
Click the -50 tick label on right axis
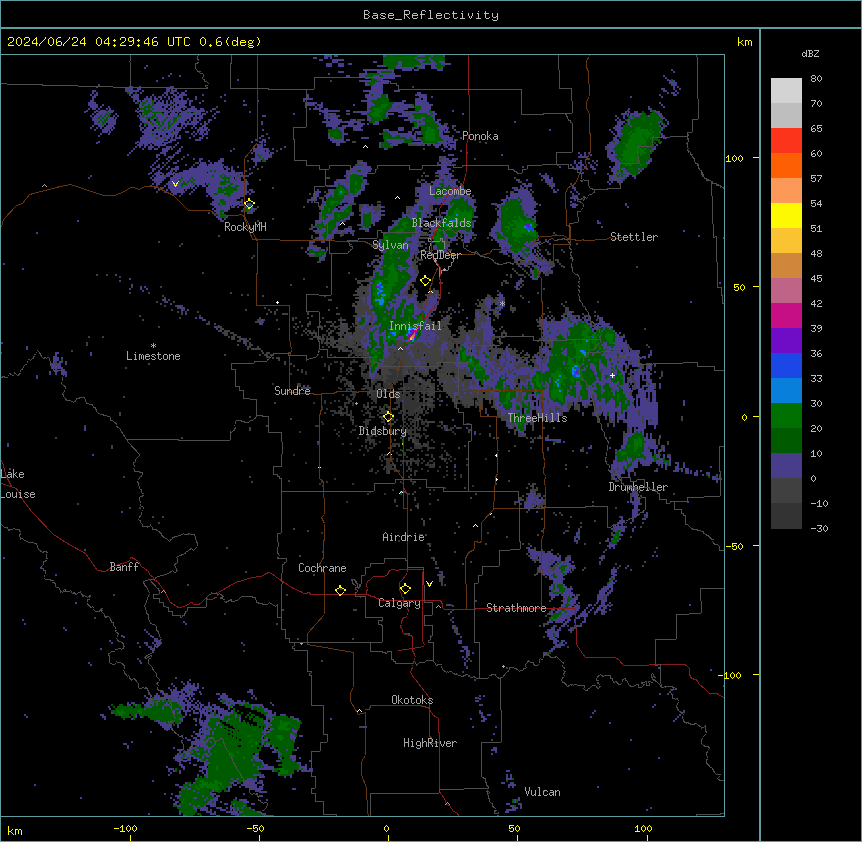pos(734,546)
